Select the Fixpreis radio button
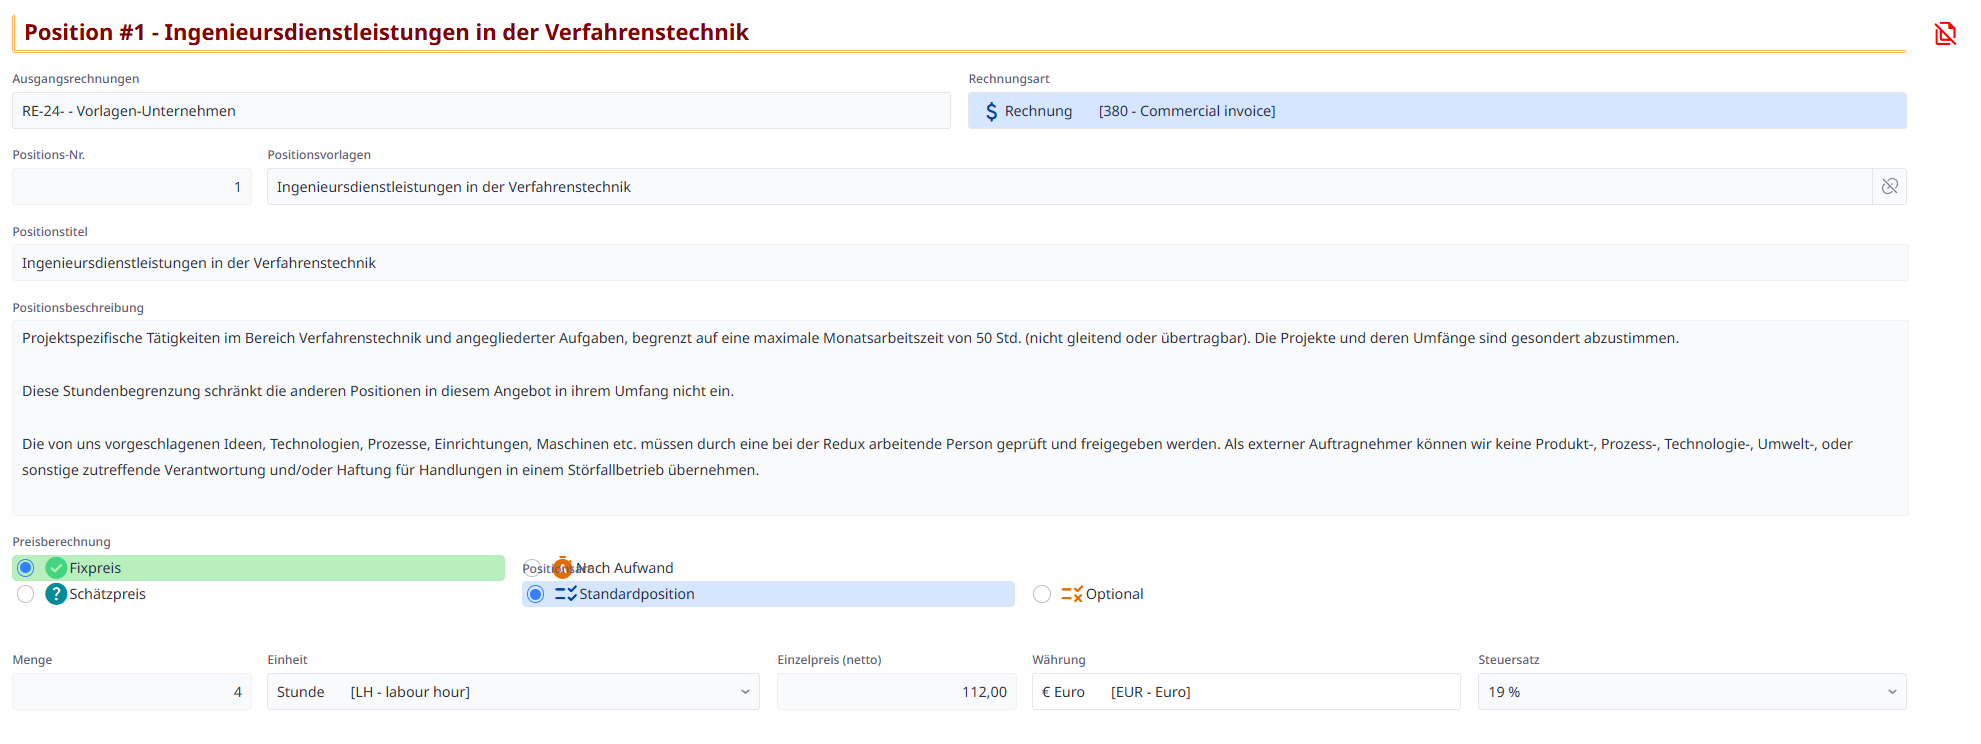Viewport: 1981px width, 744px height. click(x=26, y=568)
